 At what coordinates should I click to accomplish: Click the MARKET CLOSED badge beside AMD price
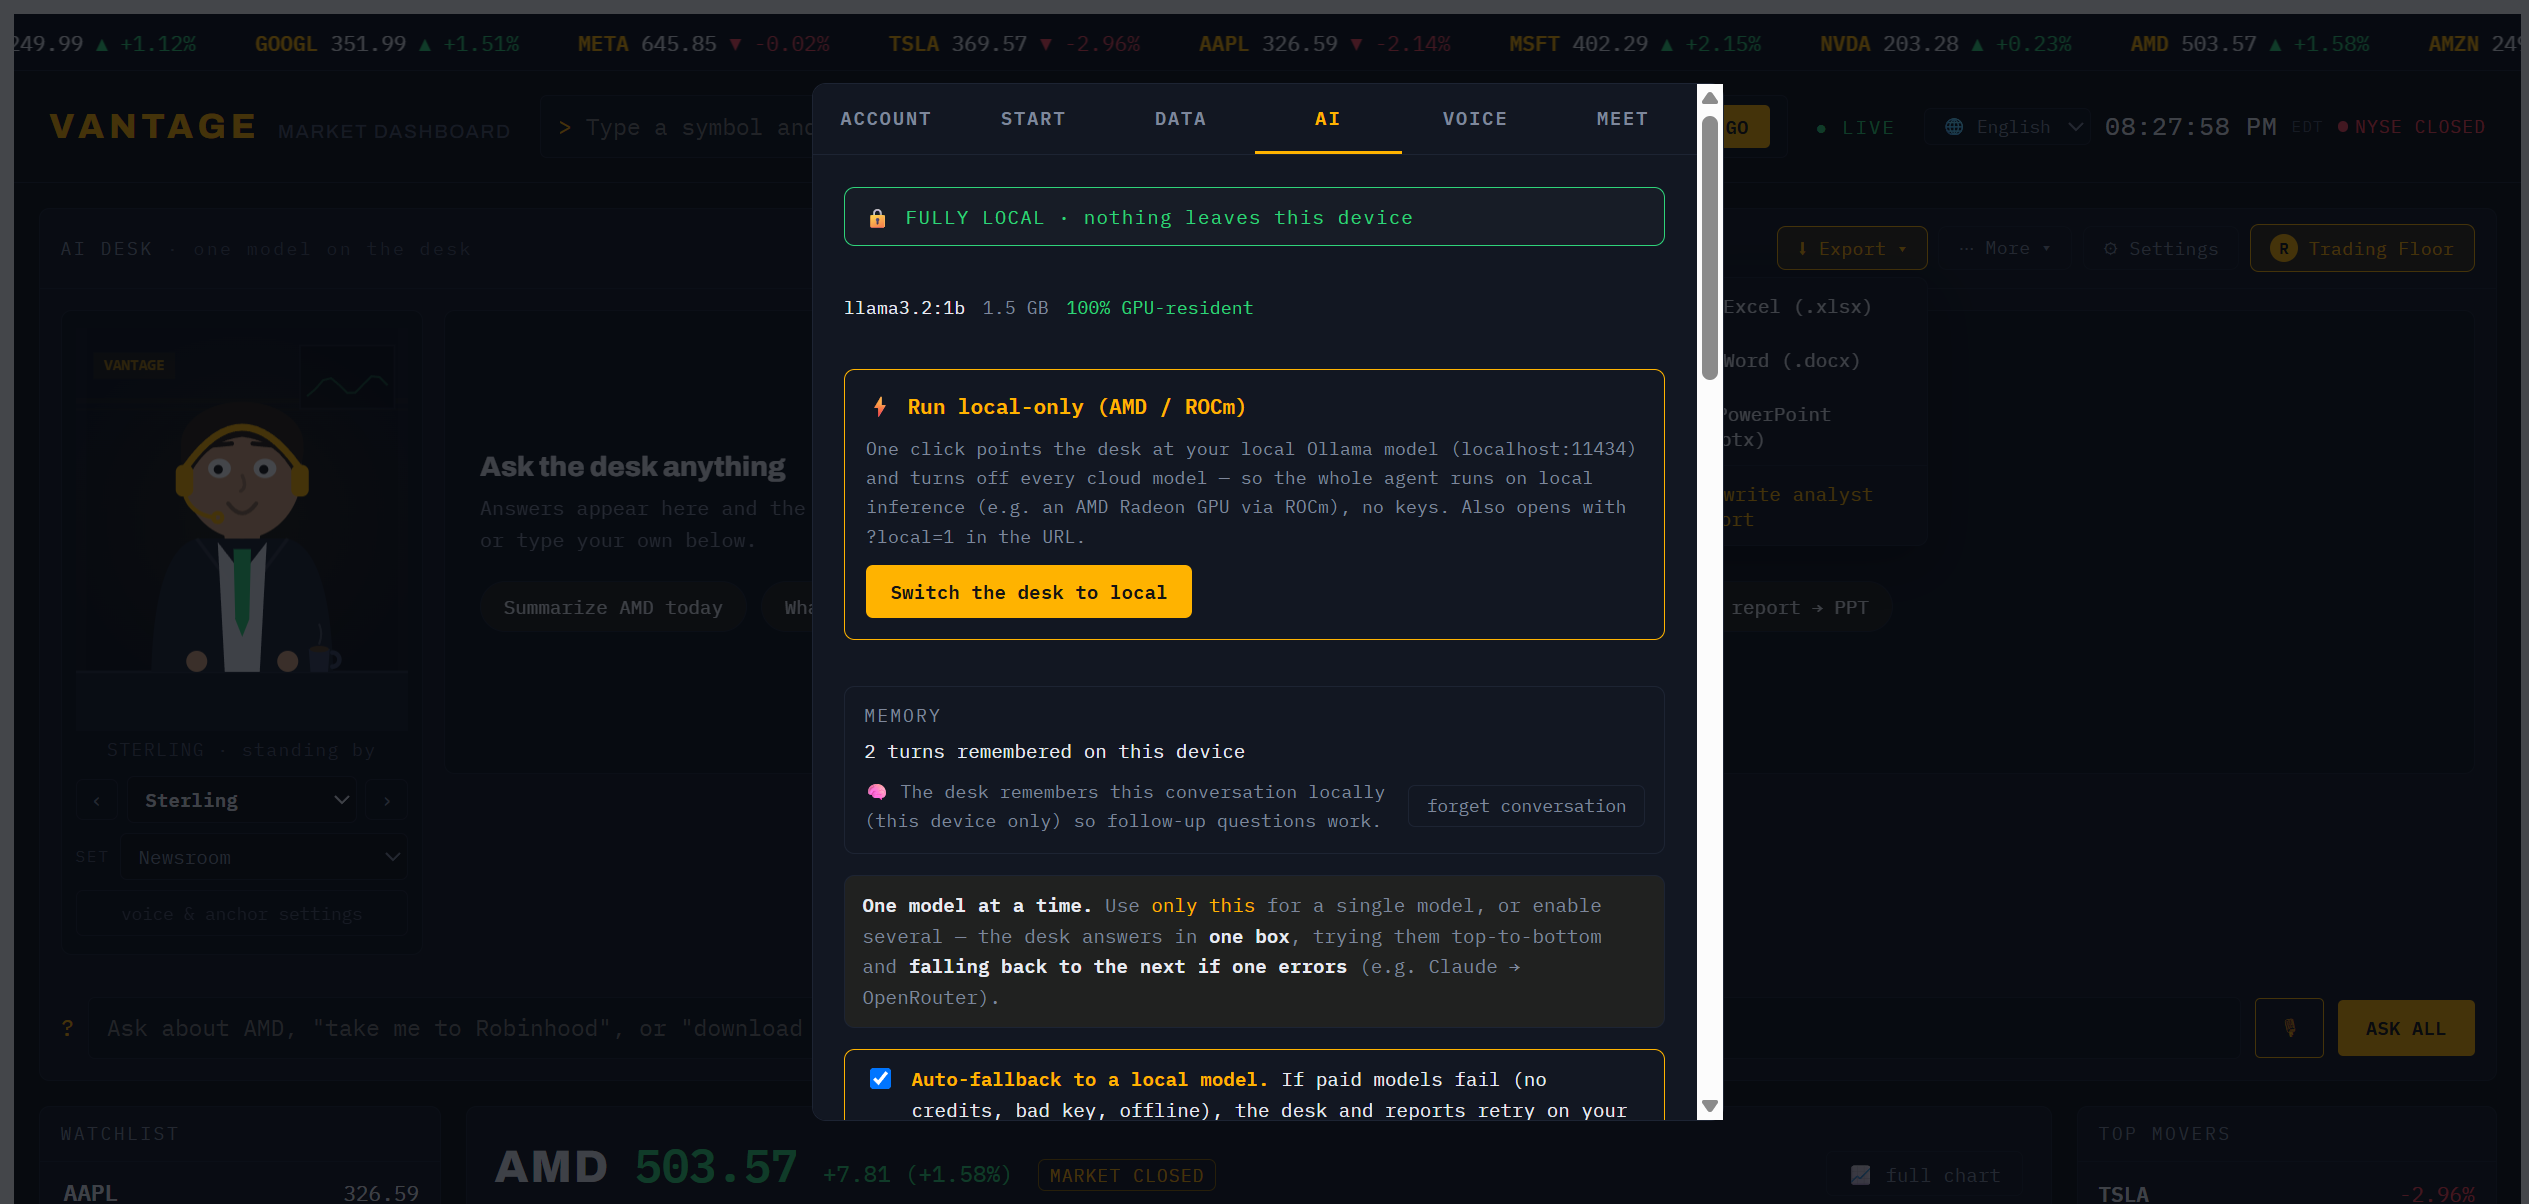point(1127,1176)
